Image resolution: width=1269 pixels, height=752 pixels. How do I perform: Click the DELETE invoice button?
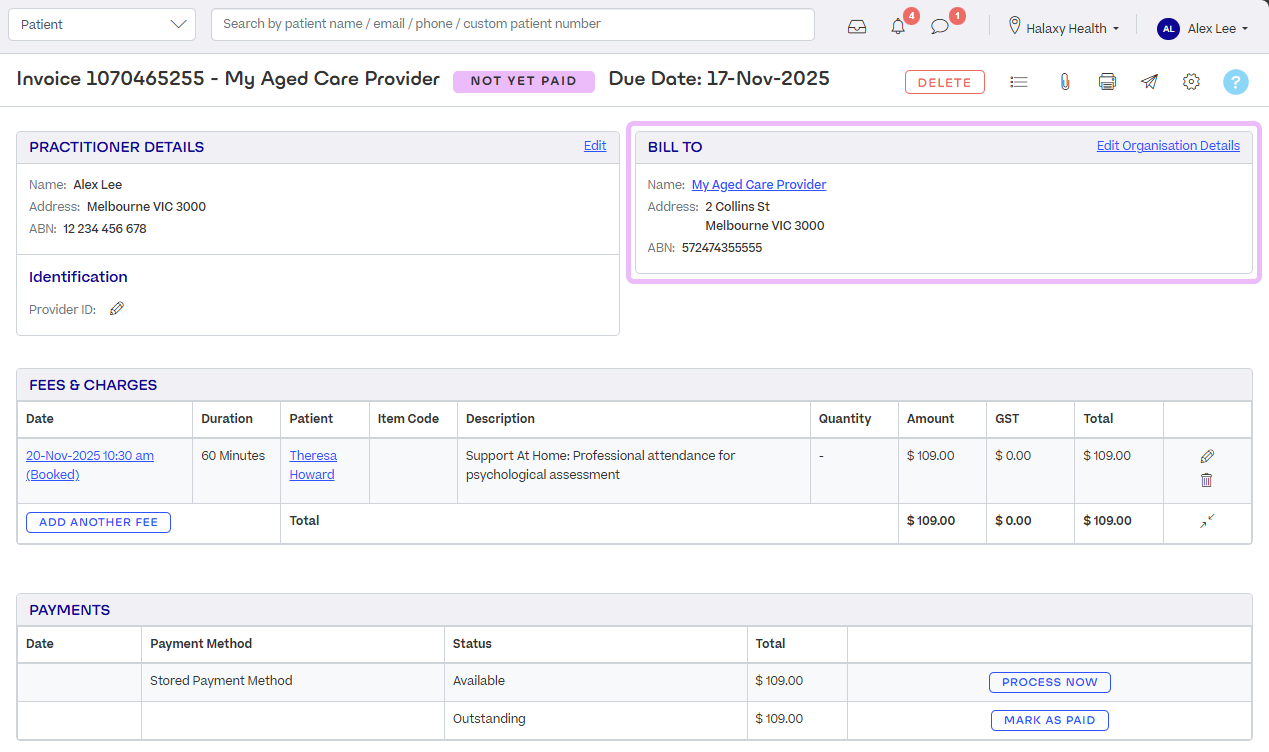tap(945, 82)
